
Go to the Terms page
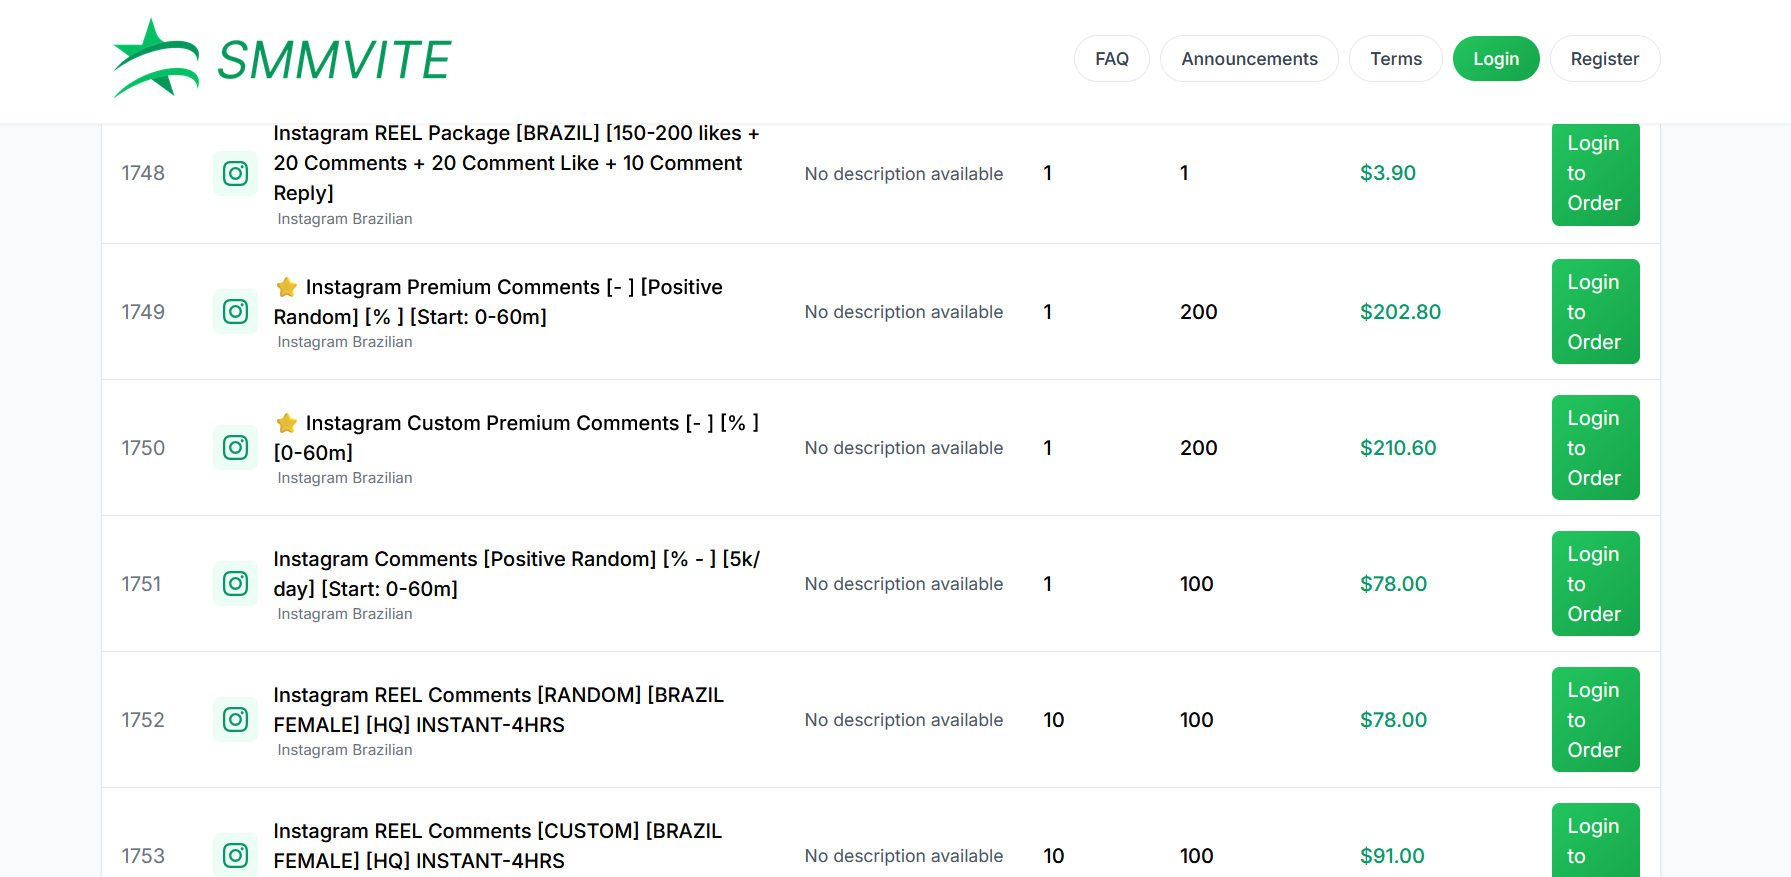click(1395, 59)
